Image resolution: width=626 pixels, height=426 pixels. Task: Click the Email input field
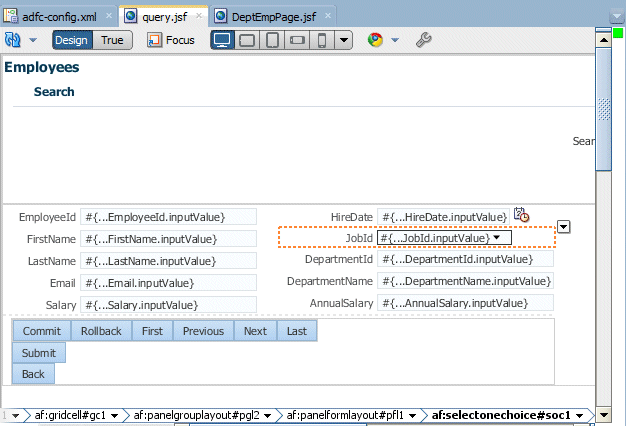[x=168, y=283]
